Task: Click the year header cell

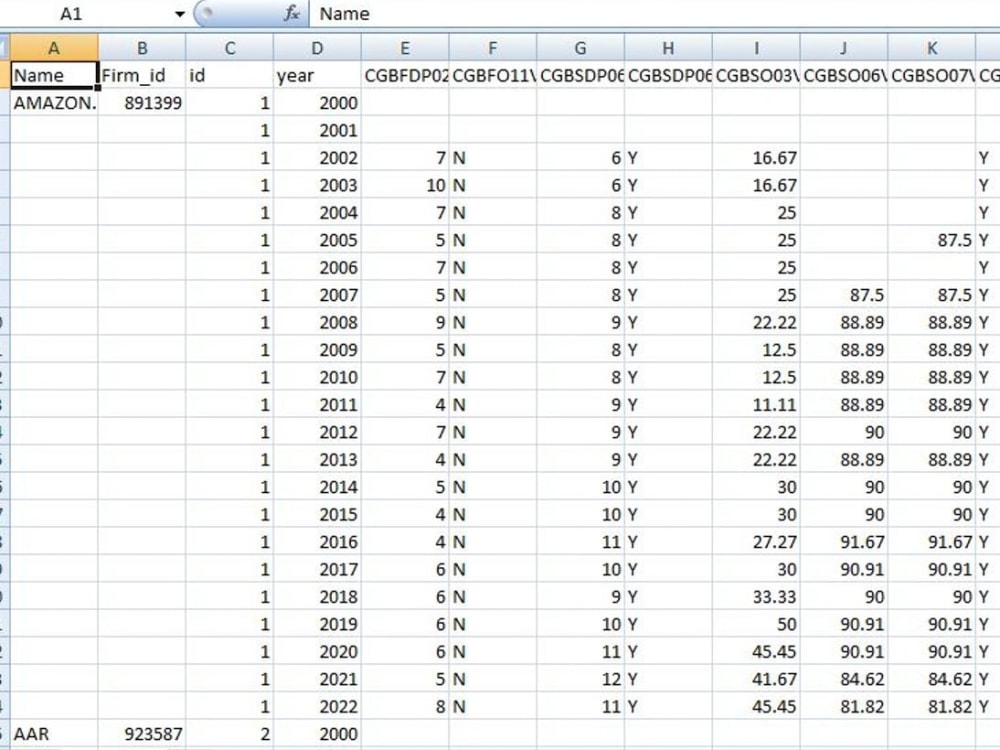Action: point(318,75)
